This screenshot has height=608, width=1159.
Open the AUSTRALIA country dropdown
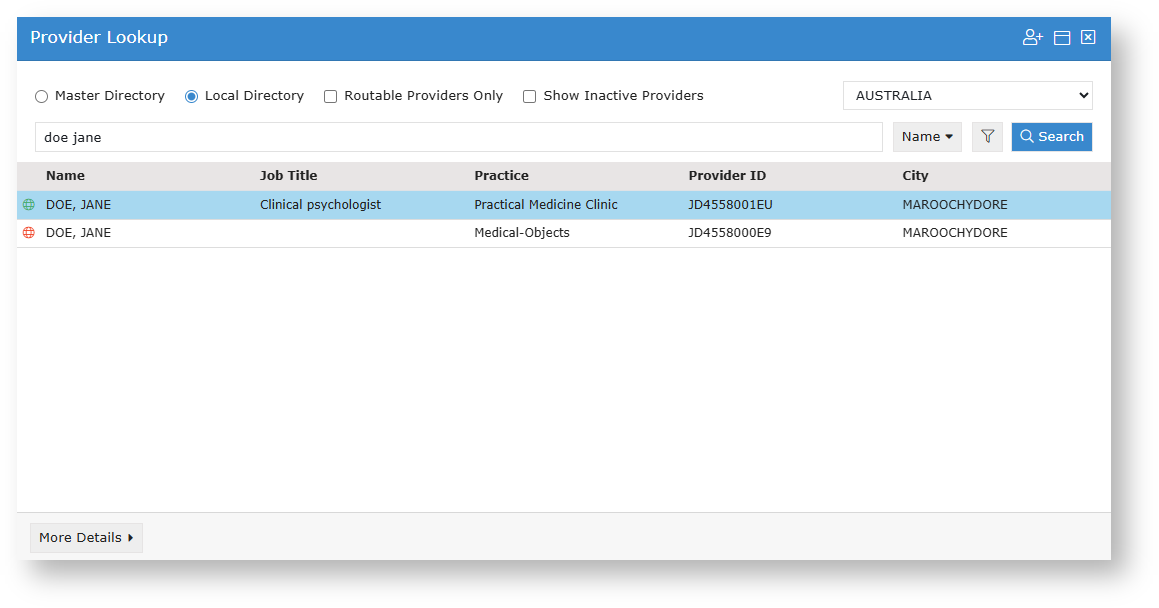pyautogui.click(x=967, y=96)
